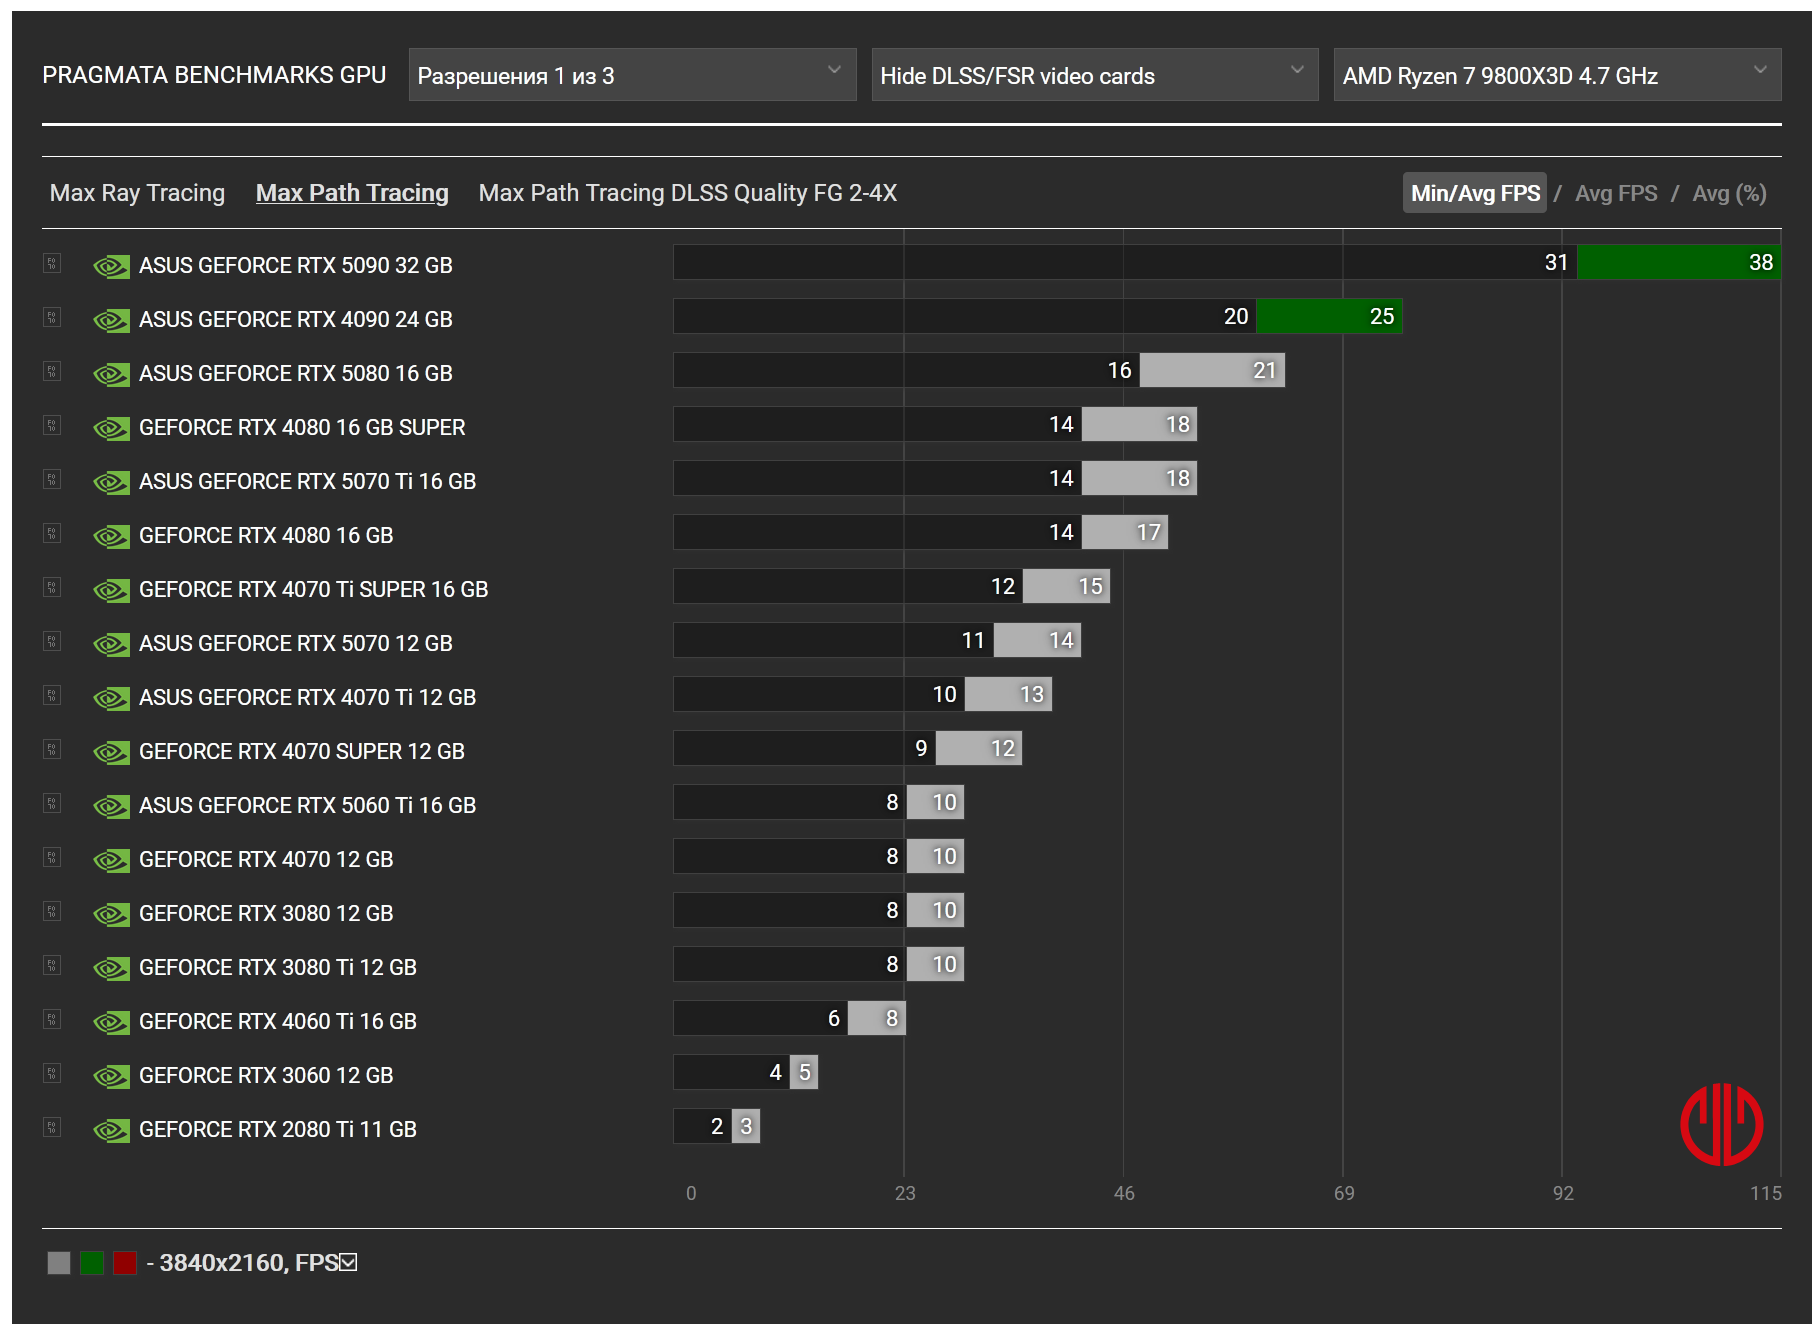Open Max Path Tracing DLSS Quality FG tab
The image size is (1820, 1335).
coord(687,193)
